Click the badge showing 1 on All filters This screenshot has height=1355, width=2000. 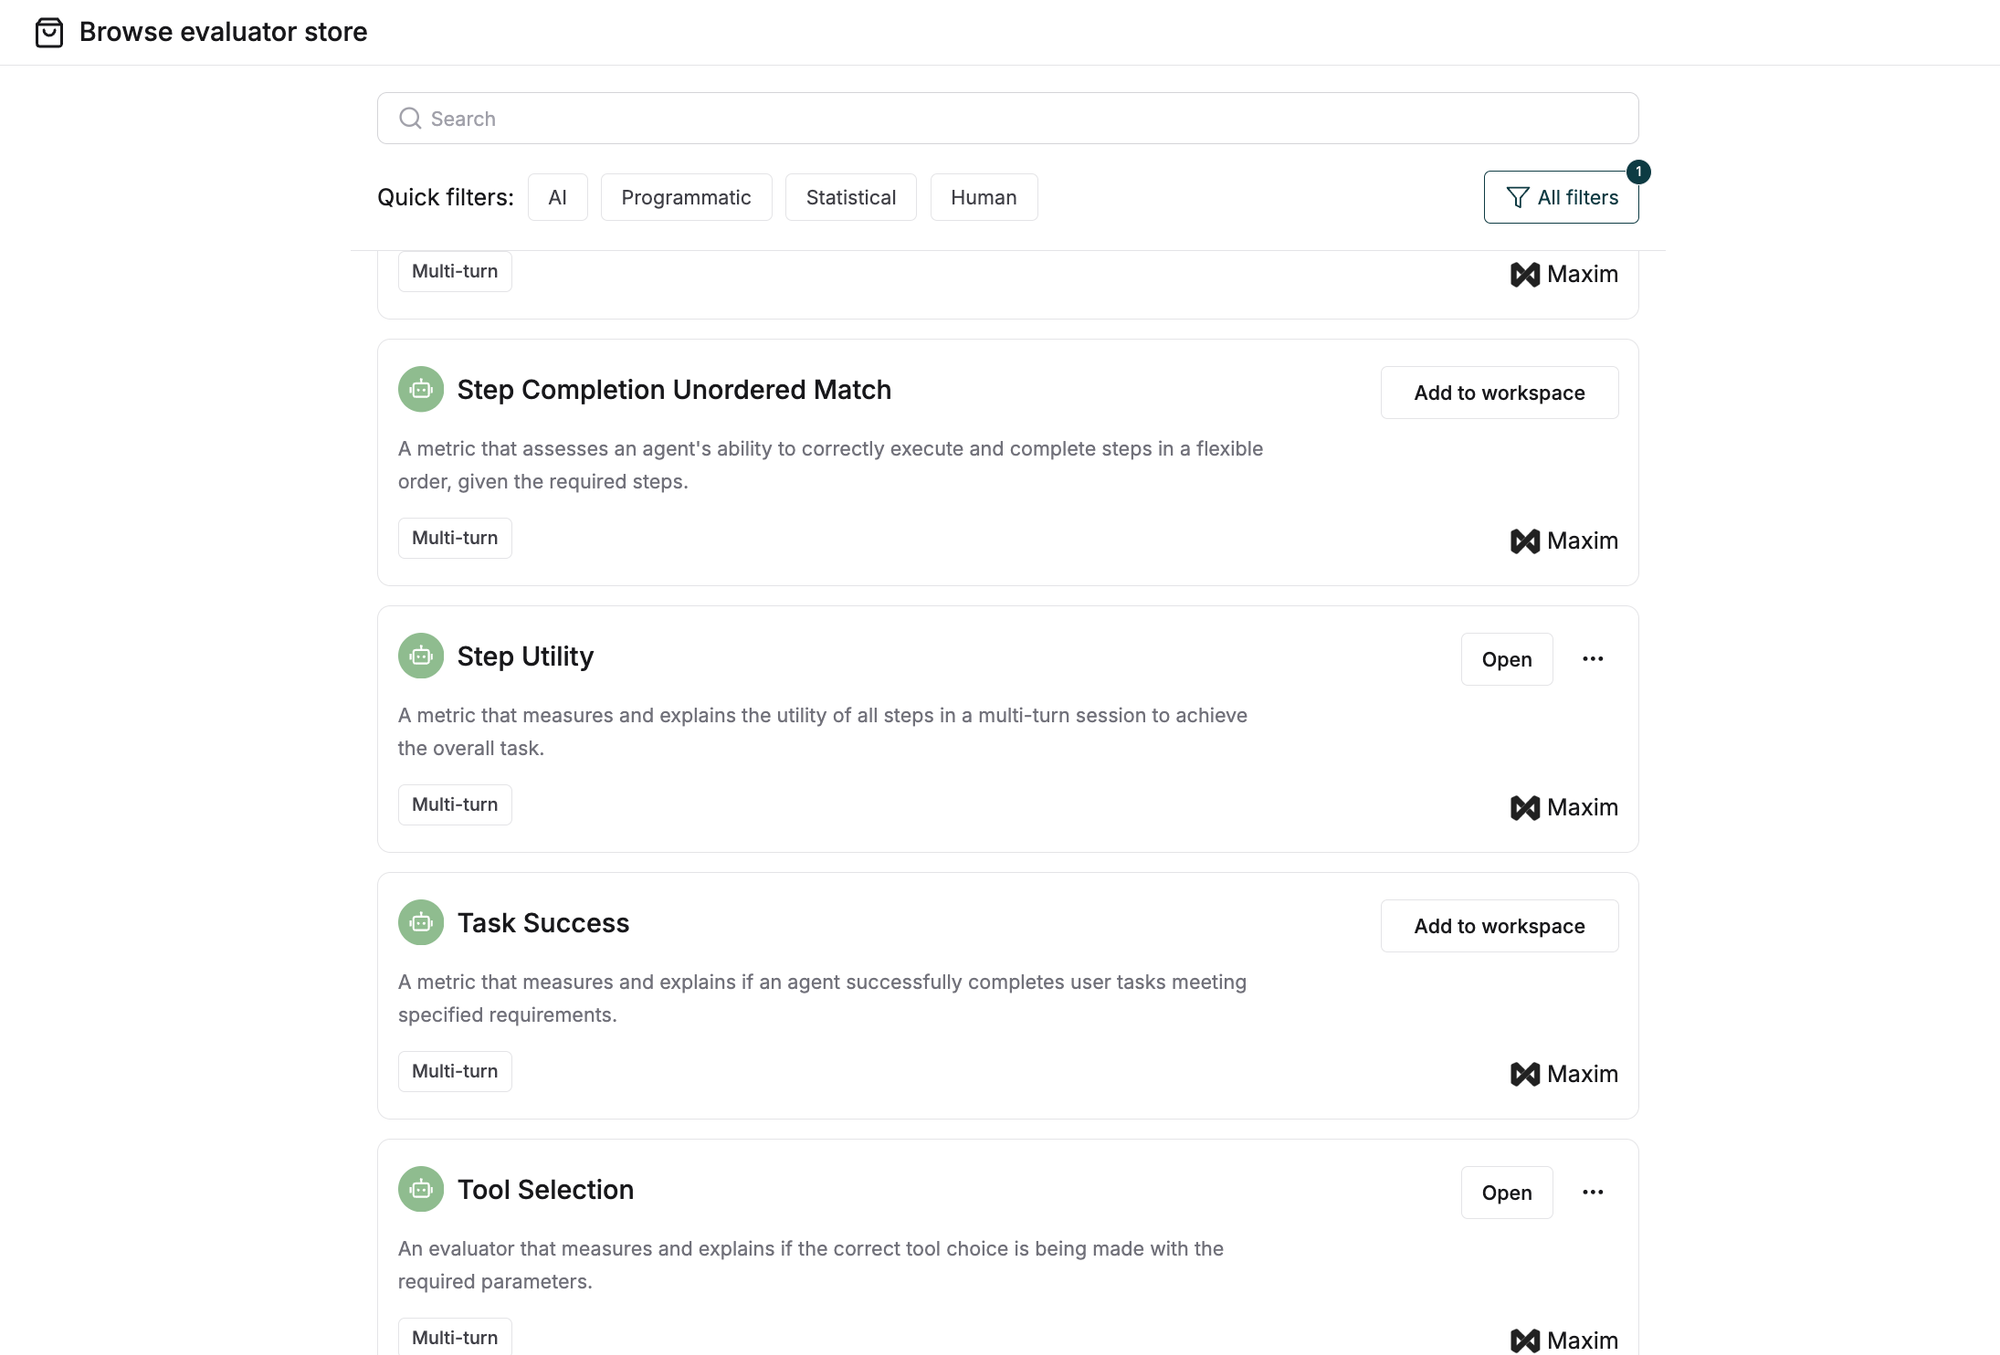coord(1638,171)
